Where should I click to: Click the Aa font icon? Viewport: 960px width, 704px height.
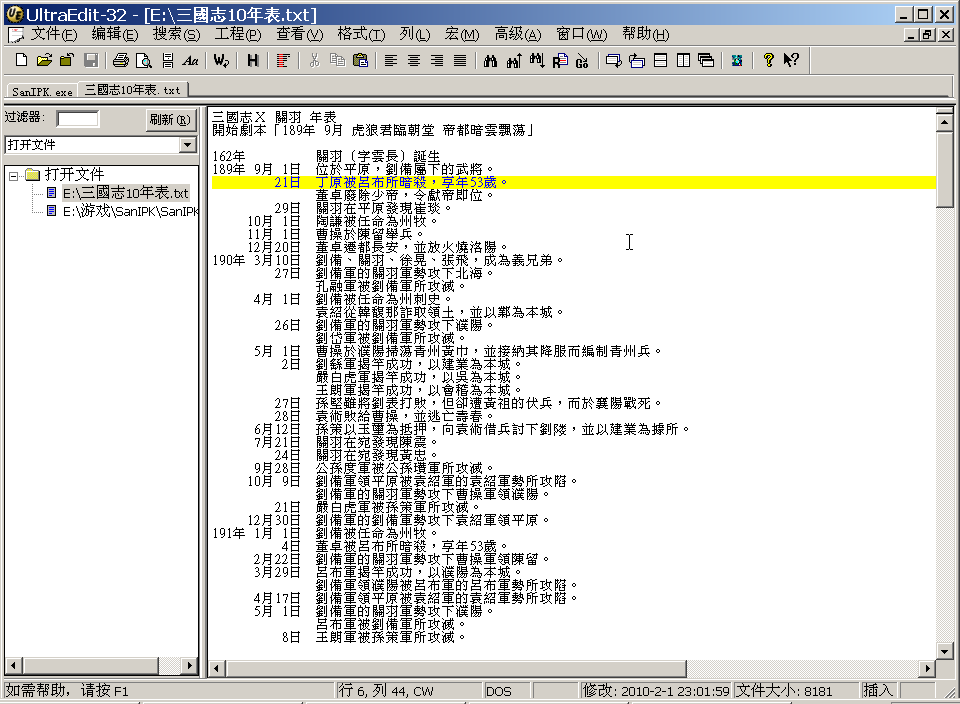(190, 60)
